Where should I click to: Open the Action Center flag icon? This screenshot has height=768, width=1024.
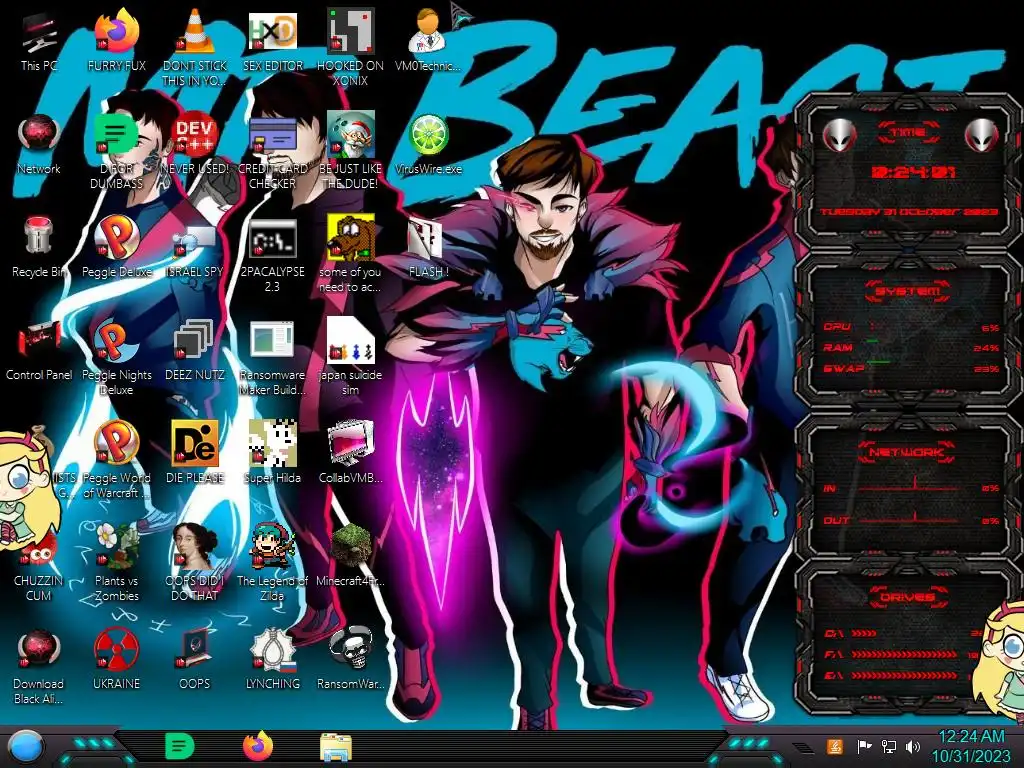pos(864,746)
